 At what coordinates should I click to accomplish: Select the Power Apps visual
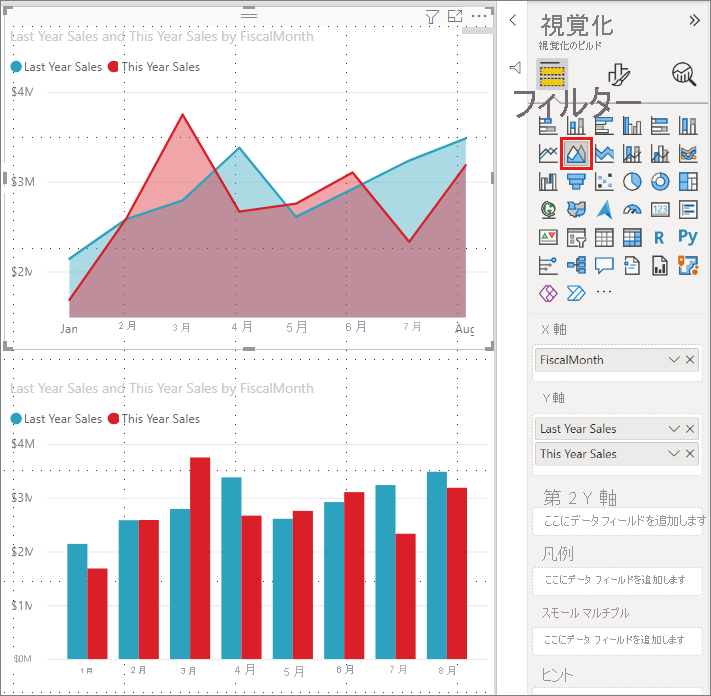(x=548, y=293)
